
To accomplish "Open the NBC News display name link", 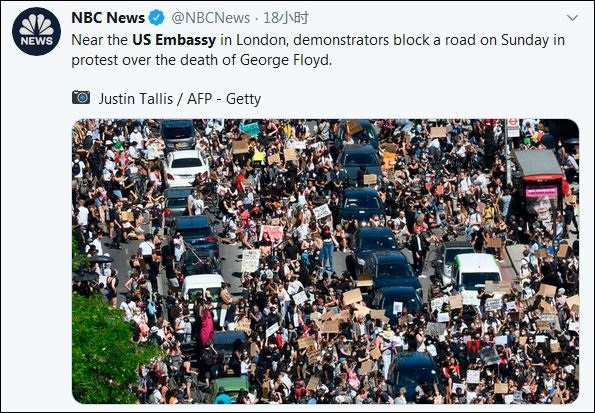I will pos(108,18).
